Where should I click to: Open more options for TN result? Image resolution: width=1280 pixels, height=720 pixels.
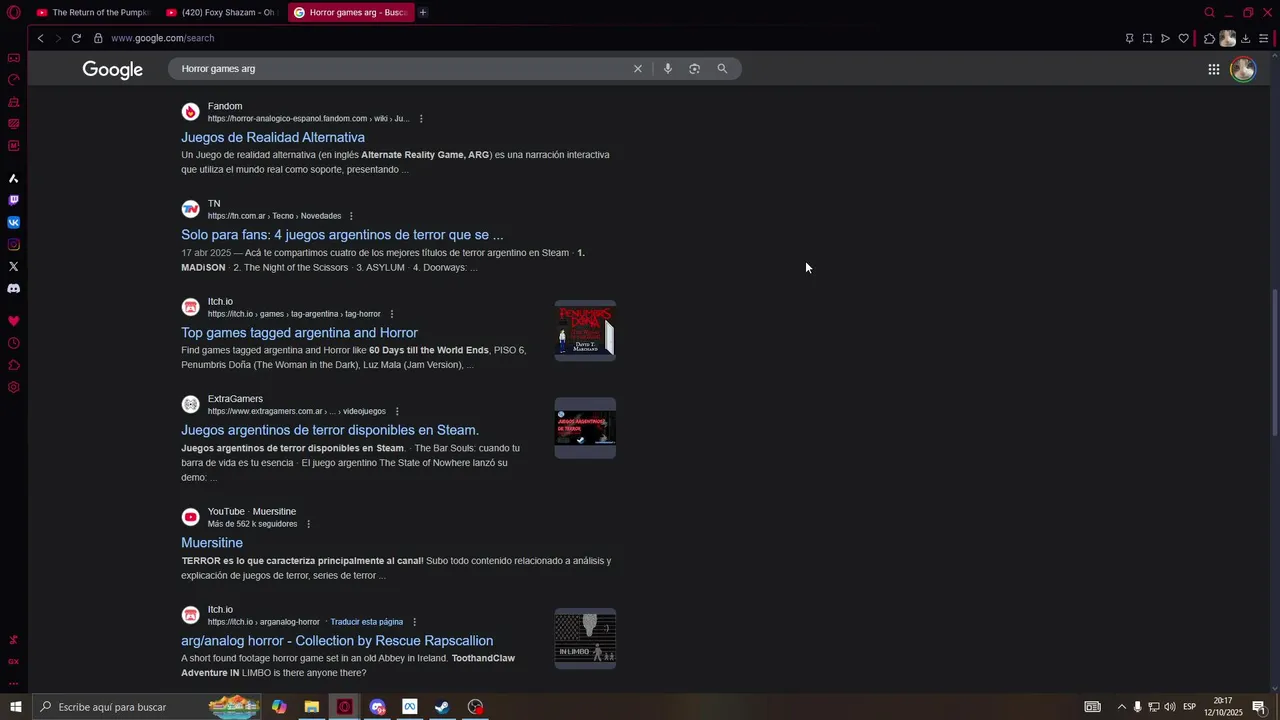click(351, 216)
